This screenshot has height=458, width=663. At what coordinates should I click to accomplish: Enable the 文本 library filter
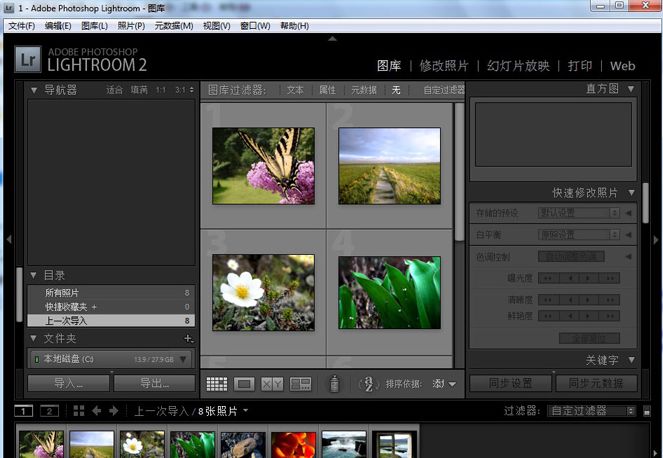pos(295,90)
